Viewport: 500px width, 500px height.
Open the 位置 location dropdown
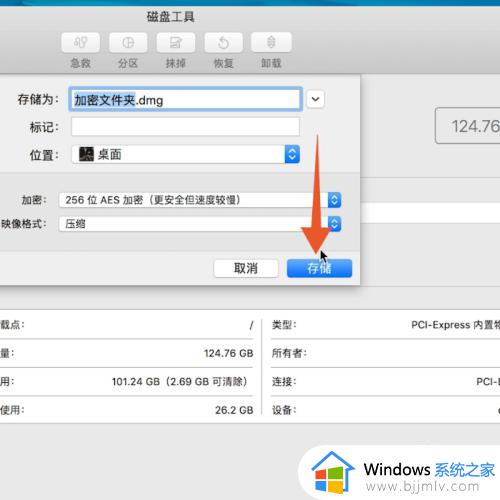[x=186, y=154]
